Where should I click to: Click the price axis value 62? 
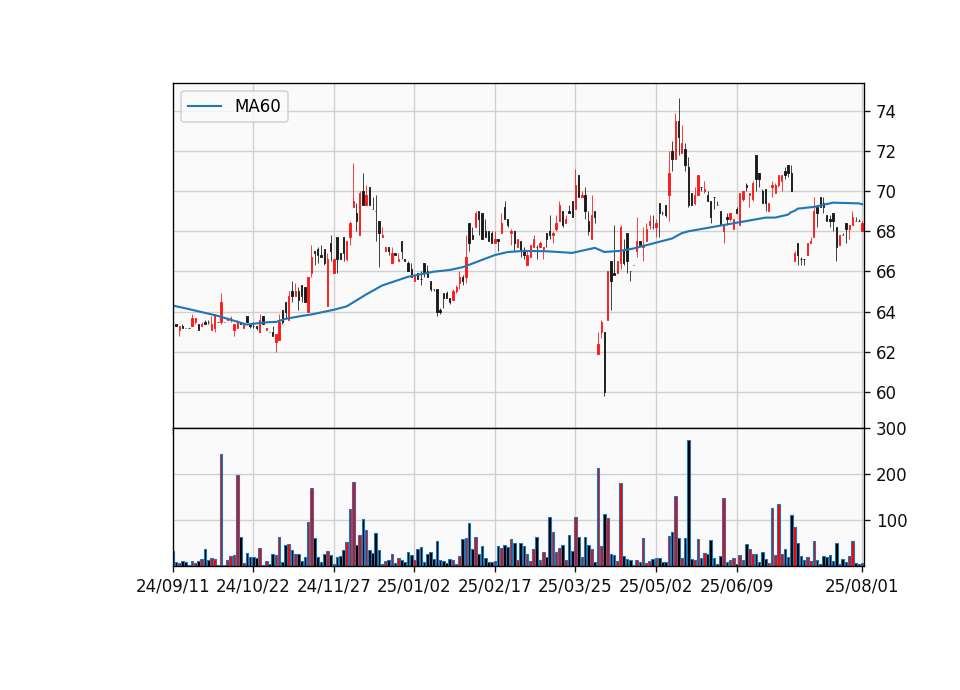pos(886,353)
